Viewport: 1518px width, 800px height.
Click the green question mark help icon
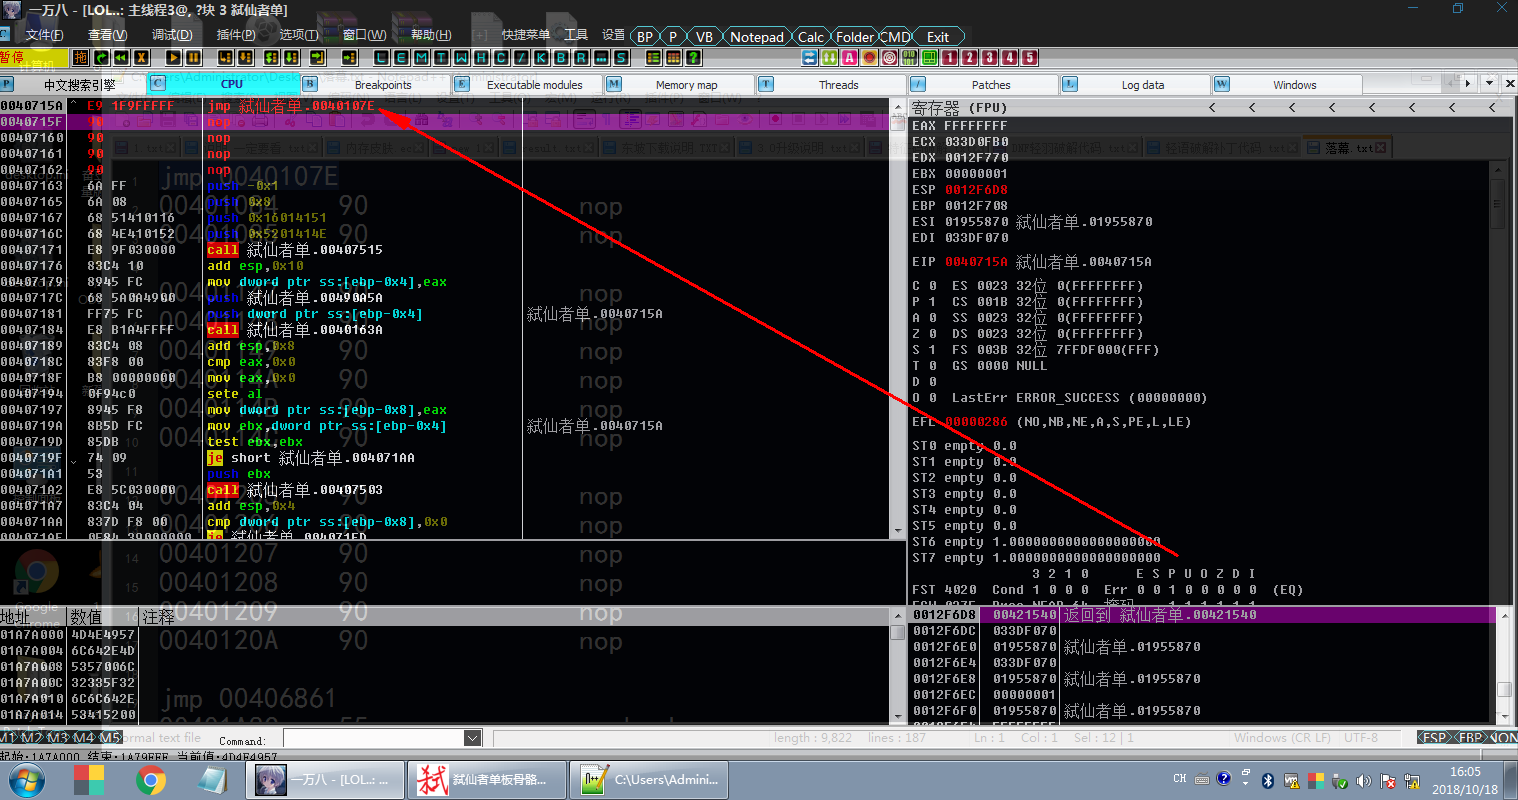(693, 57)
